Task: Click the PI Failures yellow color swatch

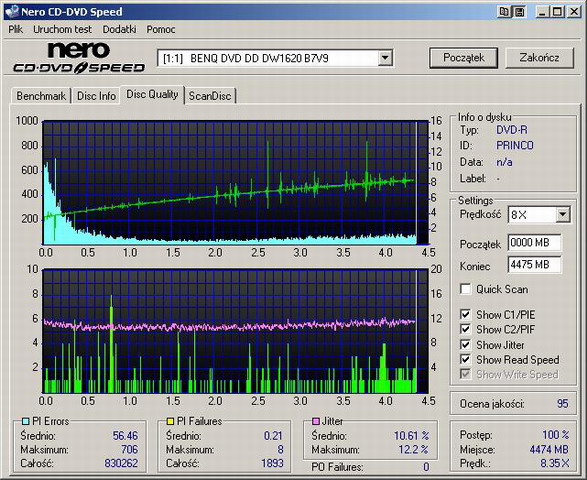Action: [x=170, y=421]
